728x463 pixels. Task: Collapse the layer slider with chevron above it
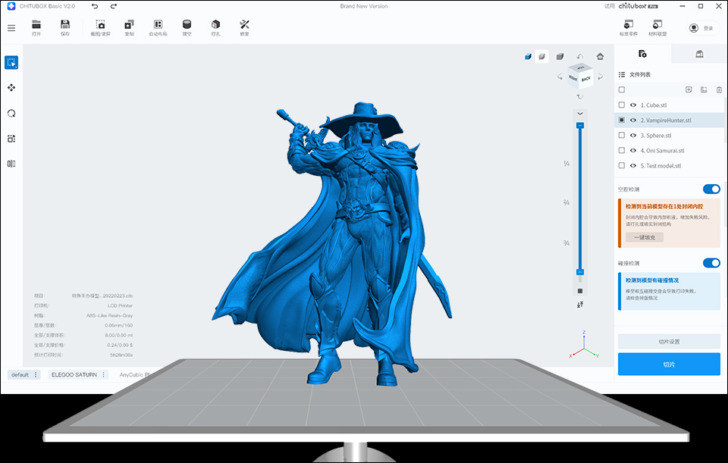pos(580,113)
